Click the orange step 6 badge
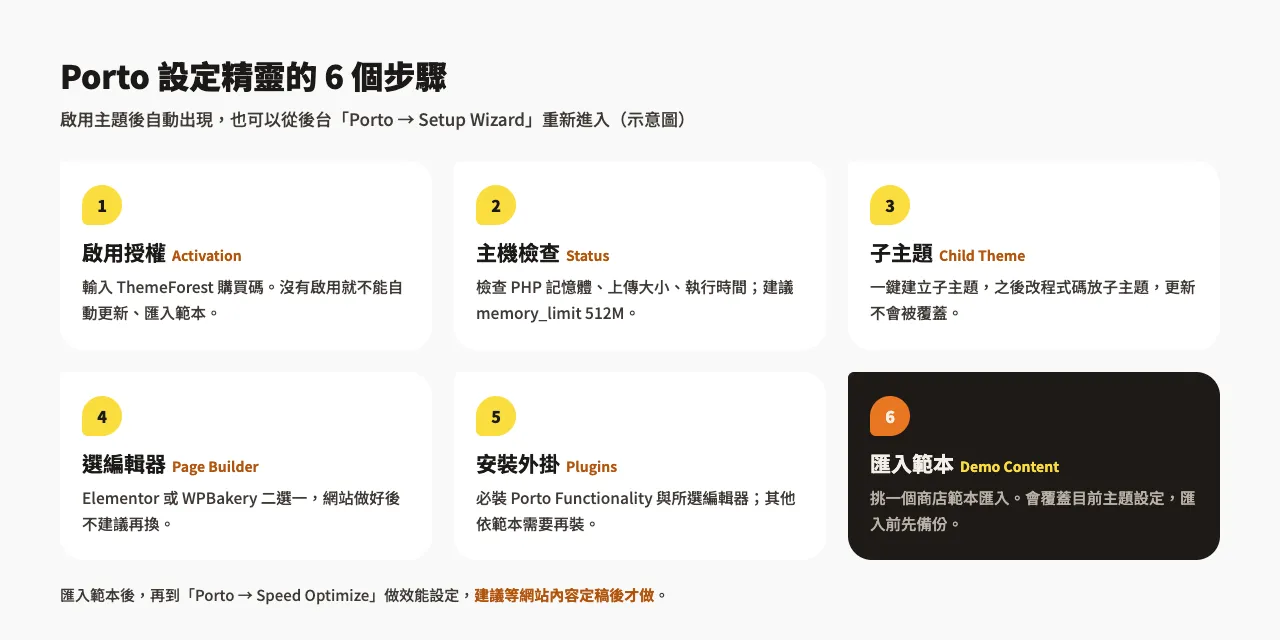 [x=890, y=416]
